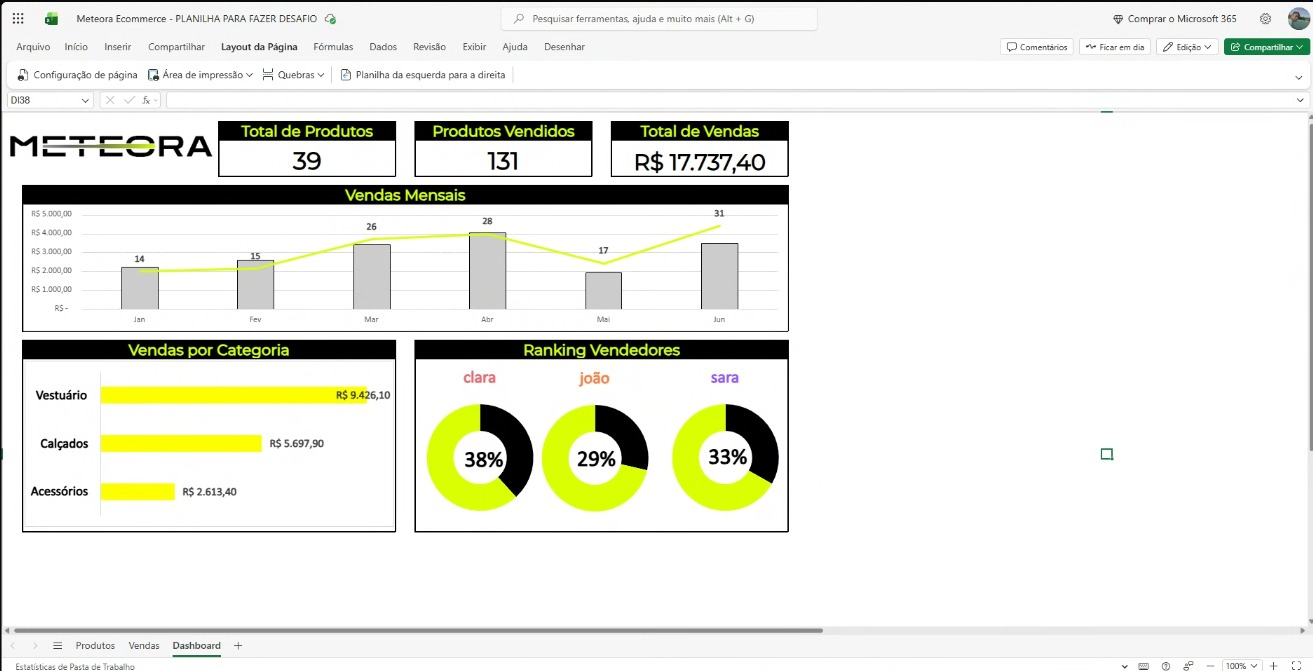Screen dimensions: 1313x671
Task: Click the Meteora logo image
Action: (x=110, y=147)
